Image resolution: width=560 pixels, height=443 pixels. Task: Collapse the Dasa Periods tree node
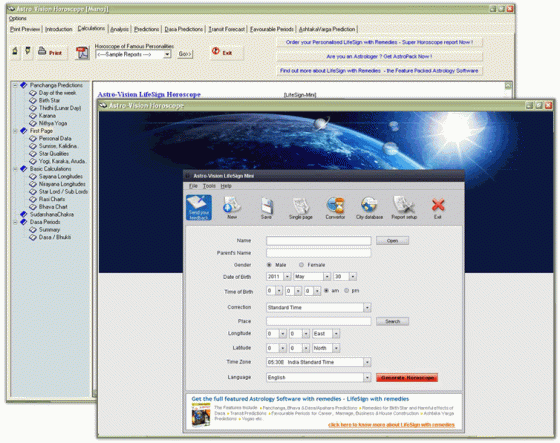15,222
